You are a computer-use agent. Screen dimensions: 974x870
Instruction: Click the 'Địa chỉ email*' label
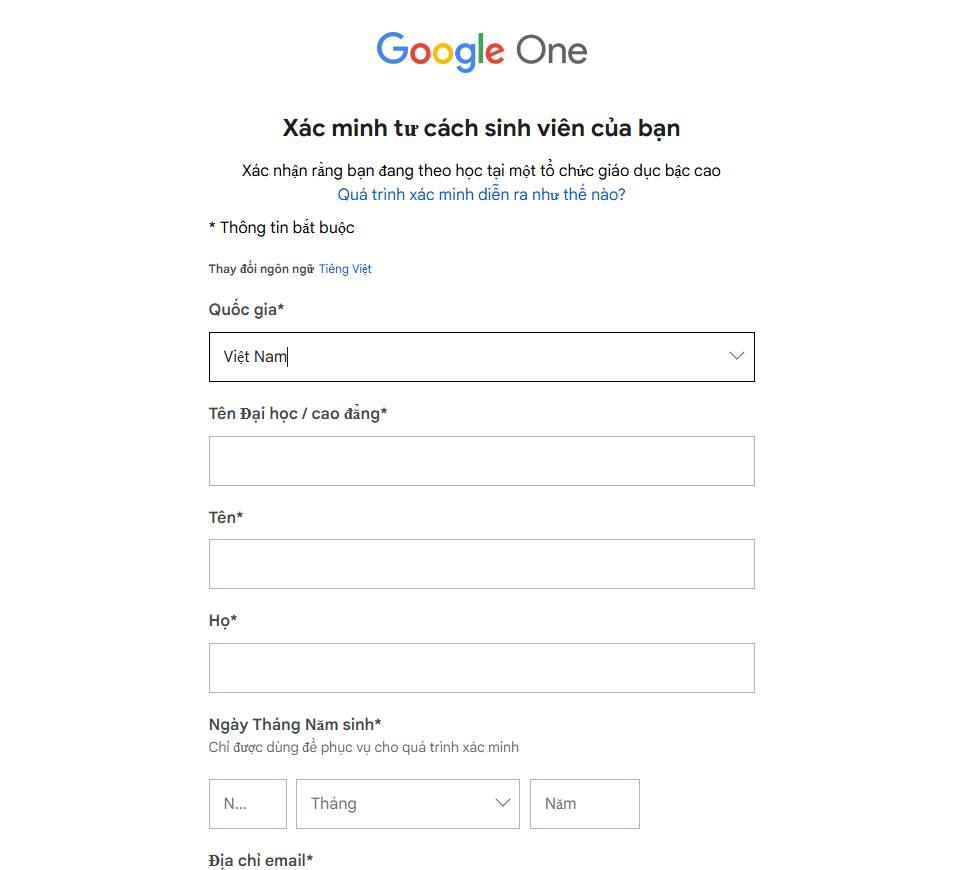point(261,860)
